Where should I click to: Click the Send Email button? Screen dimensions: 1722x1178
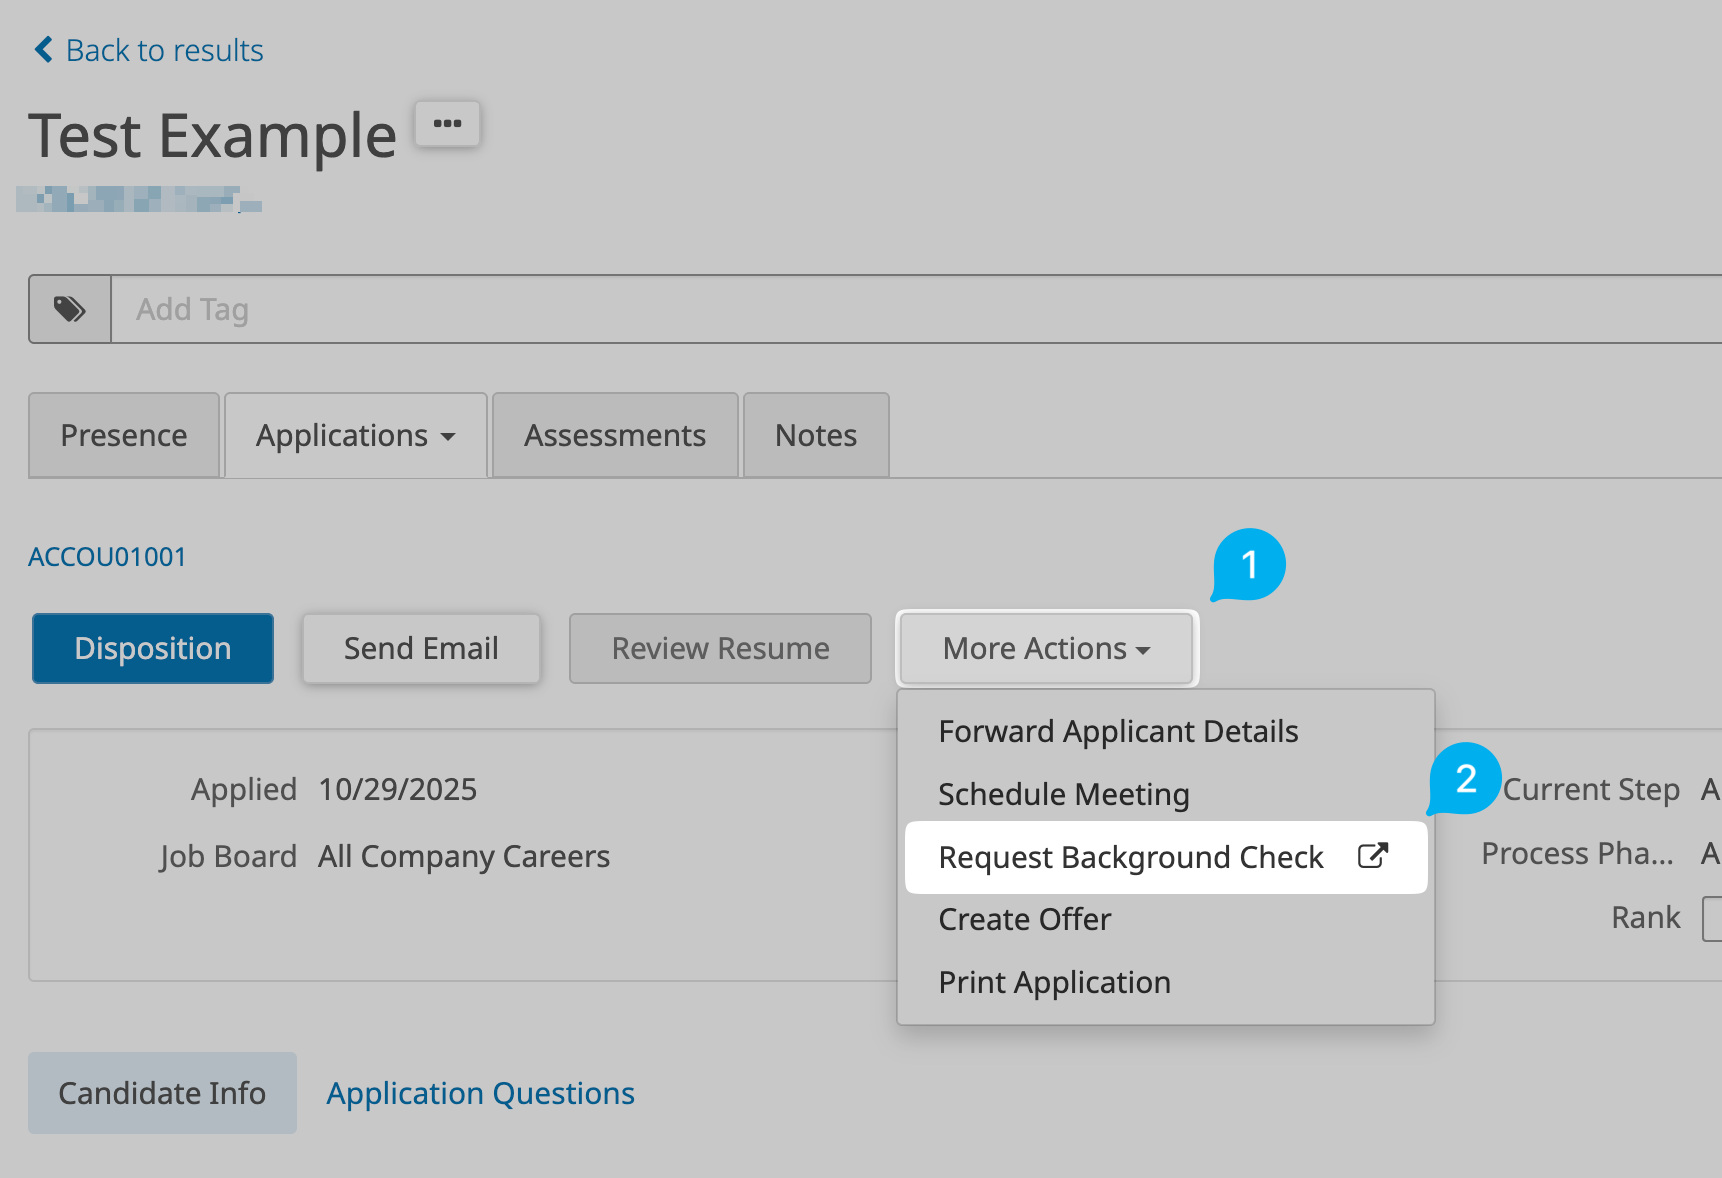pos(421,649)
